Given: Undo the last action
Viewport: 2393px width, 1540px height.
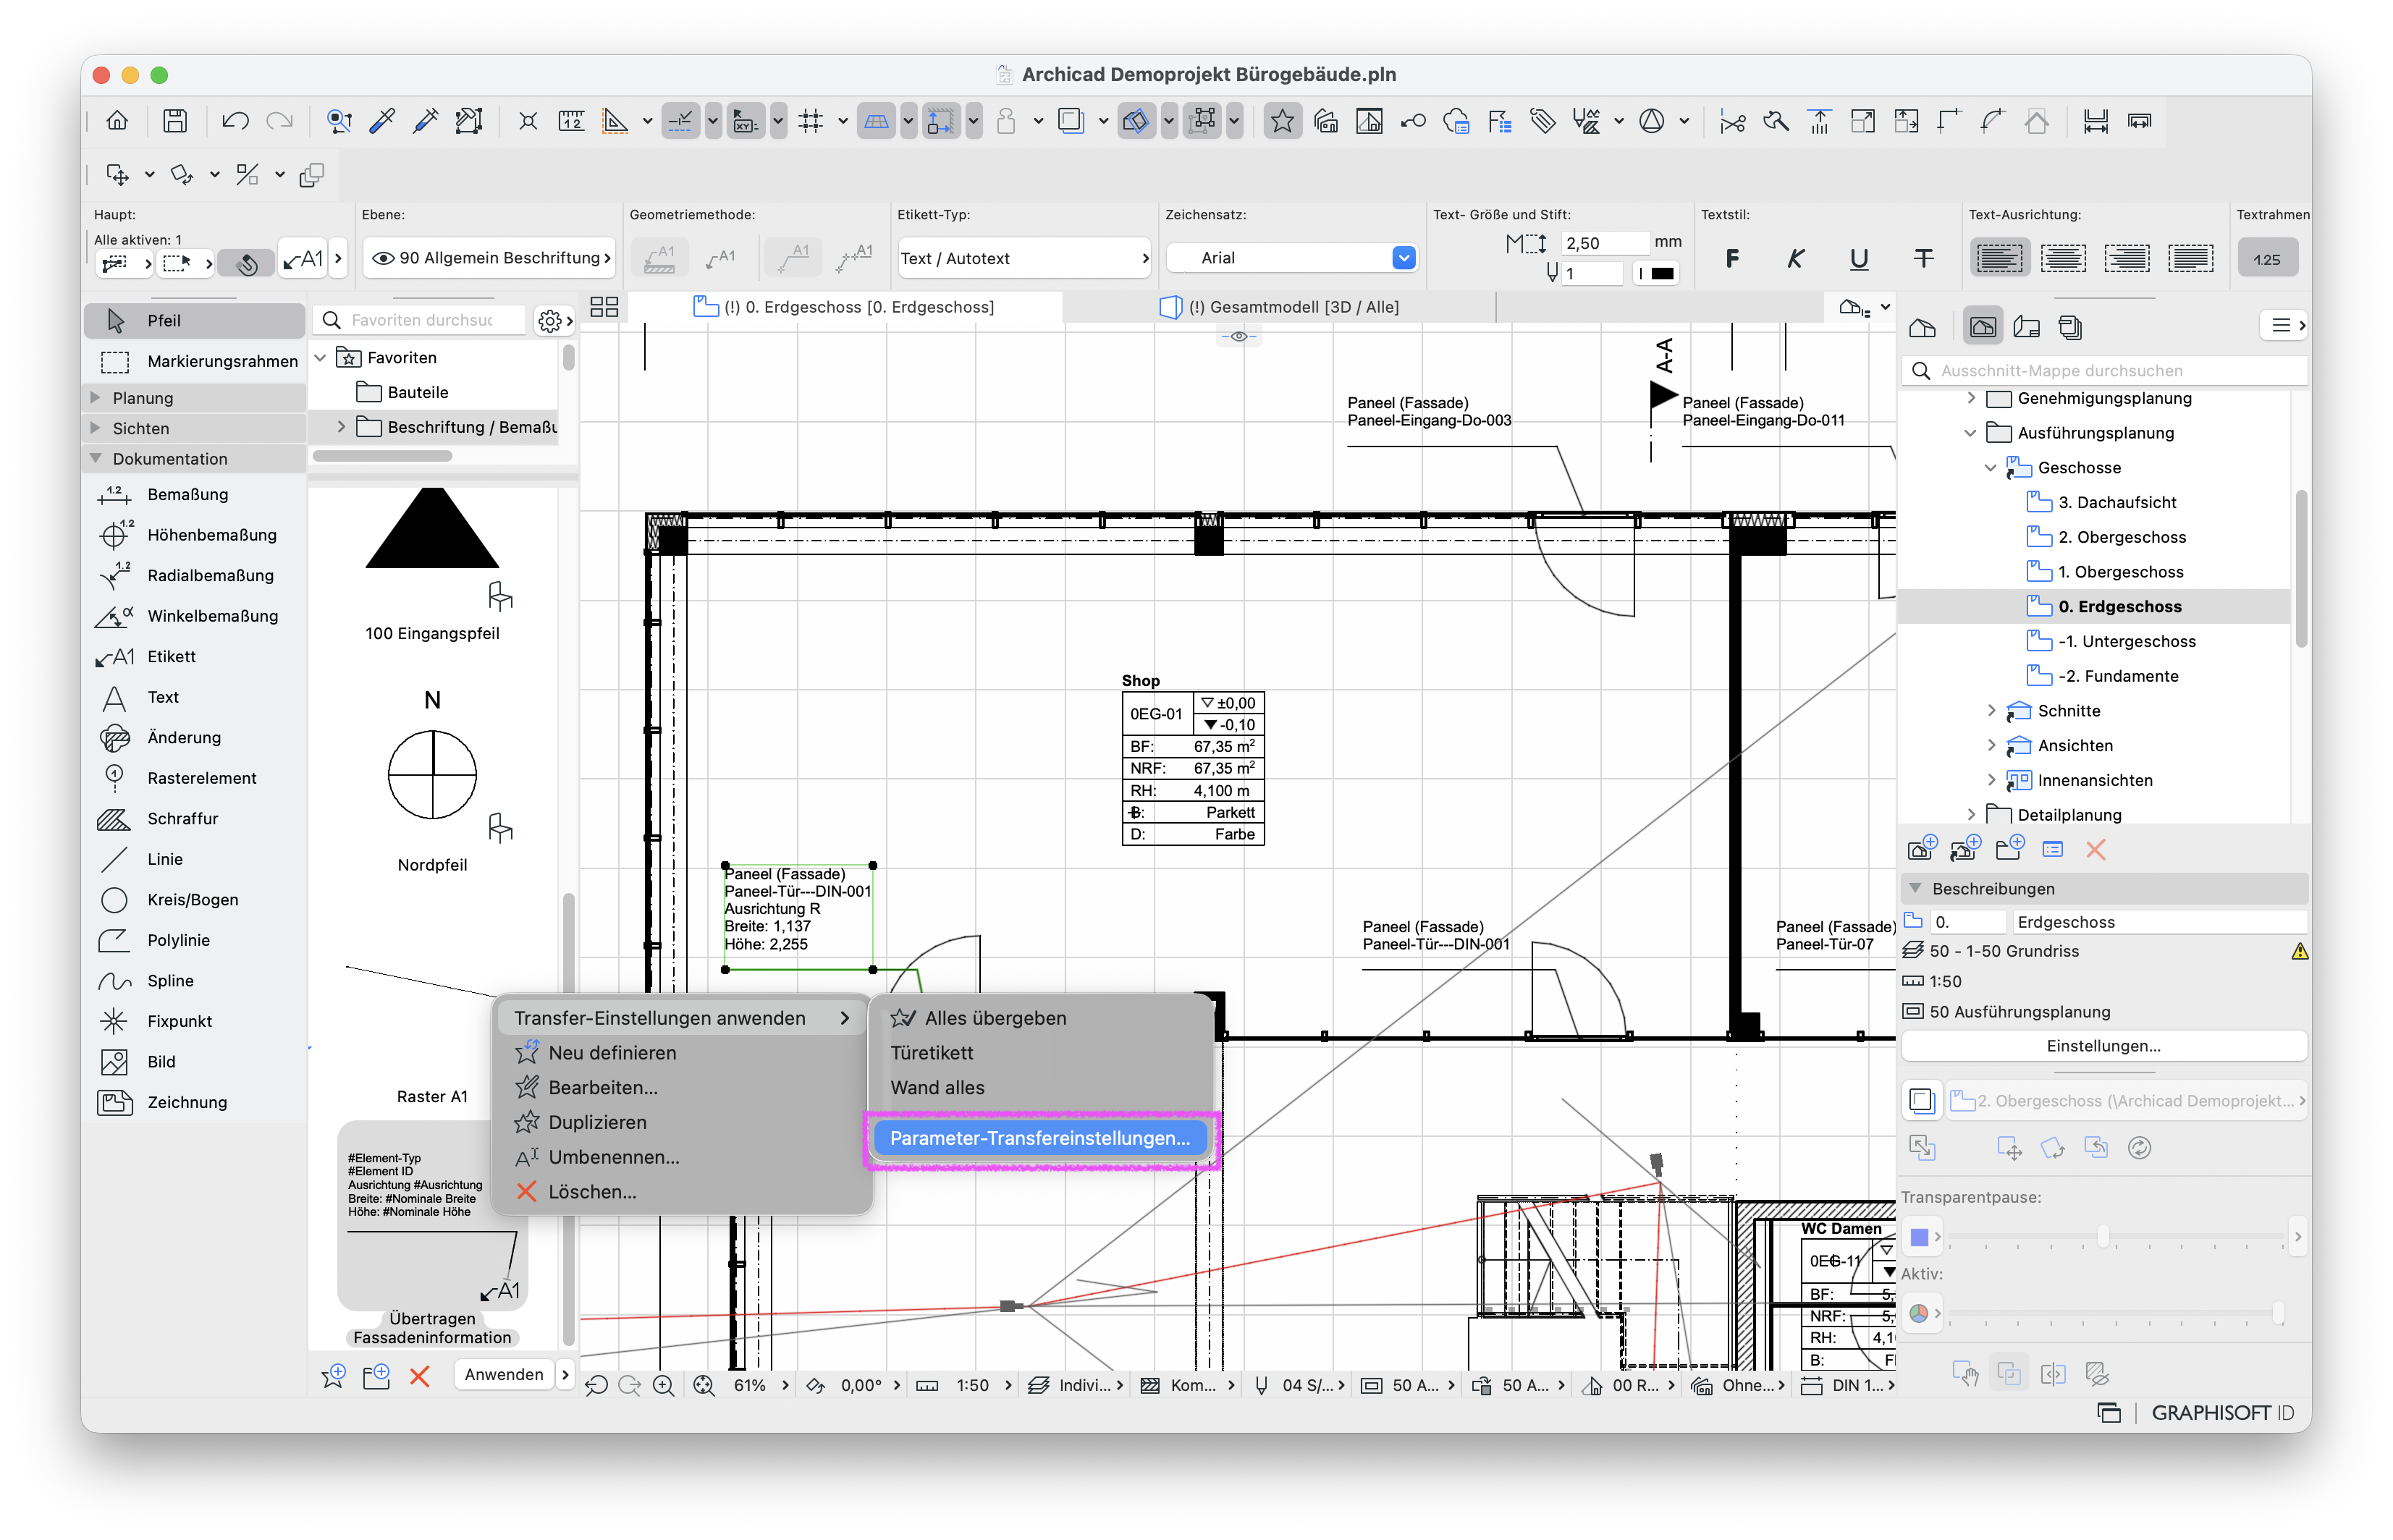Looking at the screenshot, I should 235,121.
